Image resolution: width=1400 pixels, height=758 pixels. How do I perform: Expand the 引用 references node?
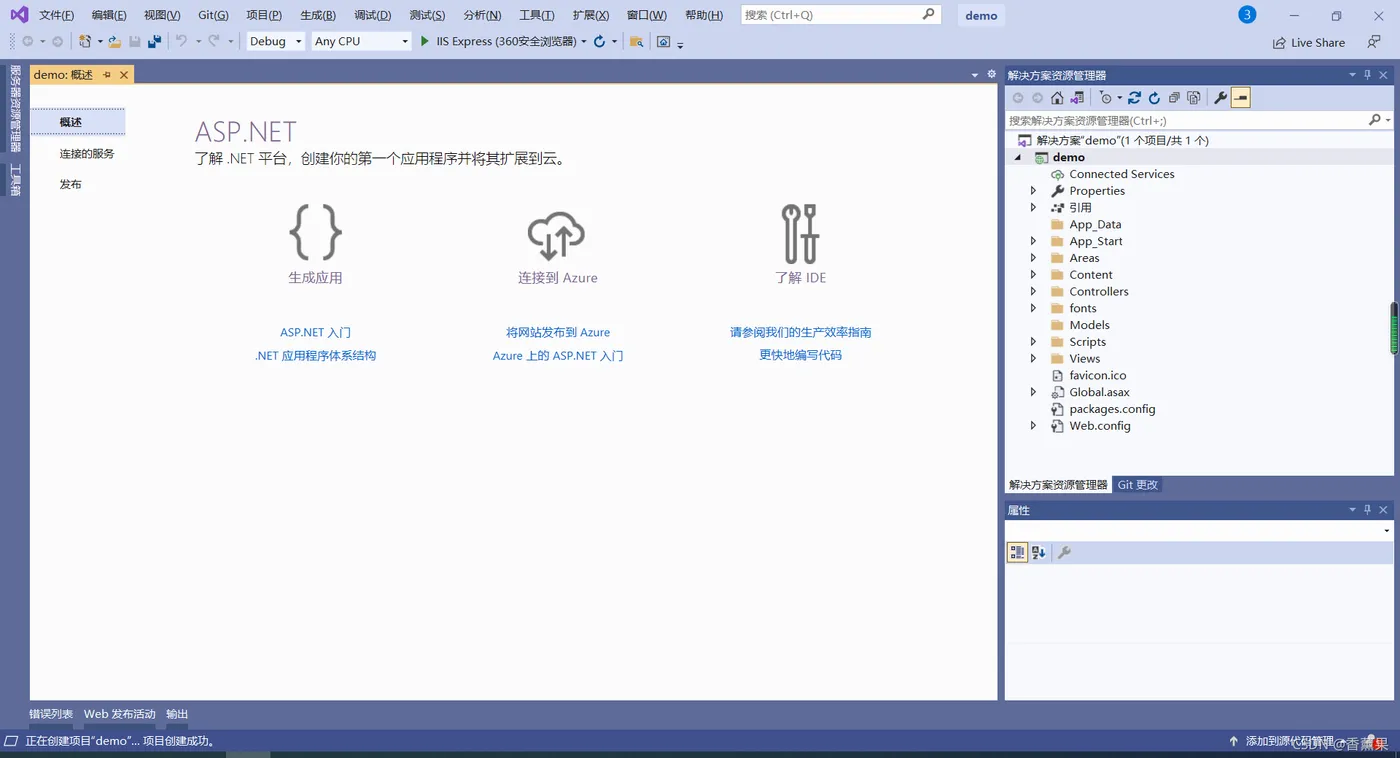pyautogui.click(x=1034, y=207)
